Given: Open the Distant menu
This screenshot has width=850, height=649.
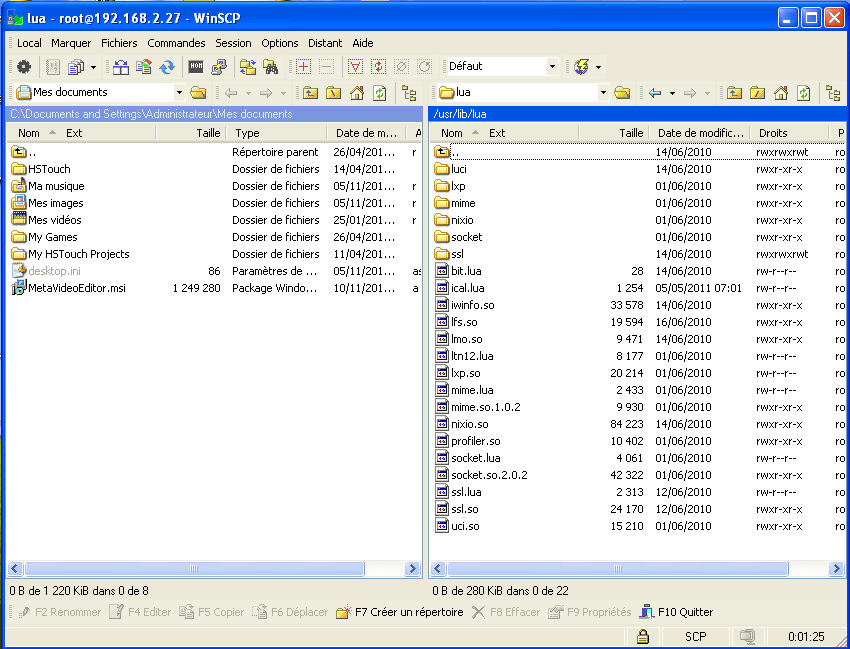Looking at the screenshot, I should (x=325, y=43).
